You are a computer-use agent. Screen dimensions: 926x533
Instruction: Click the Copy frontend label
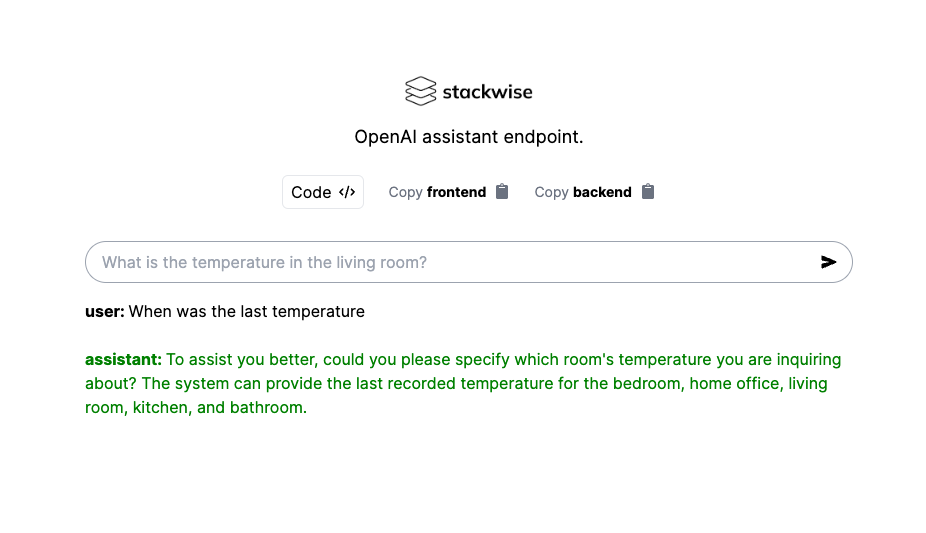pyautogui.click(x=437, y=192)
